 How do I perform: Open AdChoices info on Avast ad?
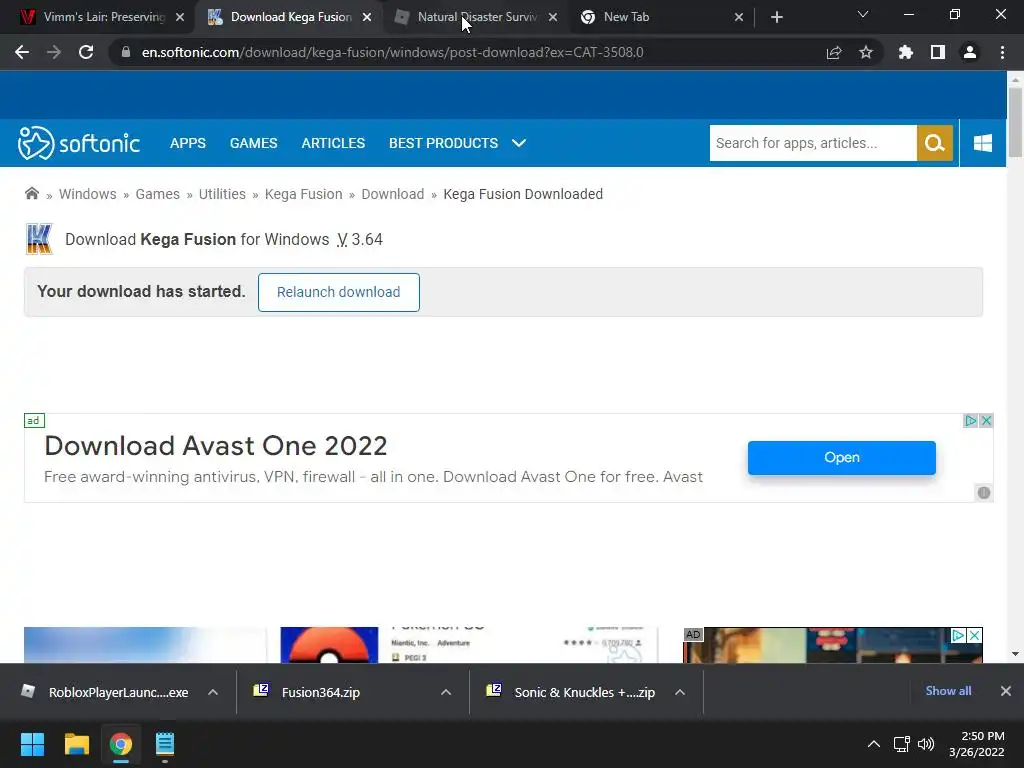tap(971, 421)
